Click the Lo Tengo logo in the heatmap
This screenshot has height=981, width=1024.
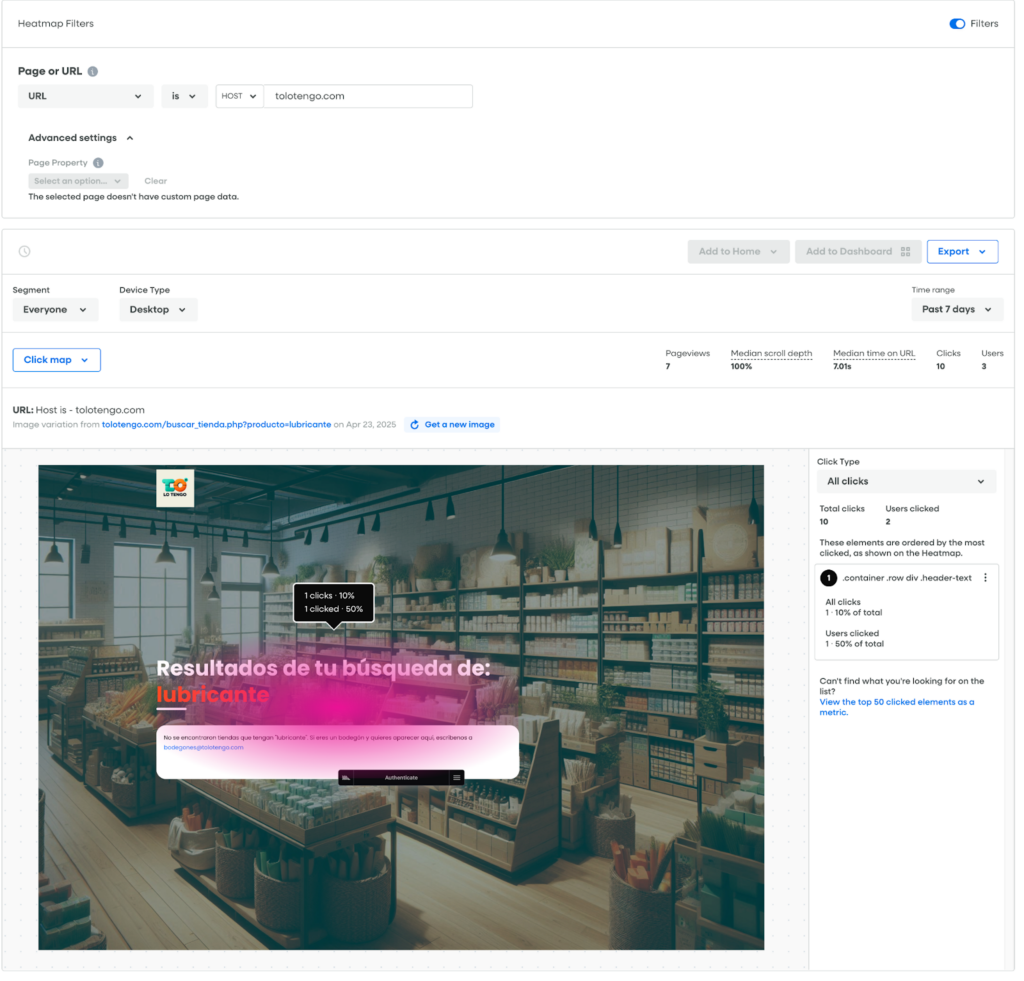pos(175,488)
